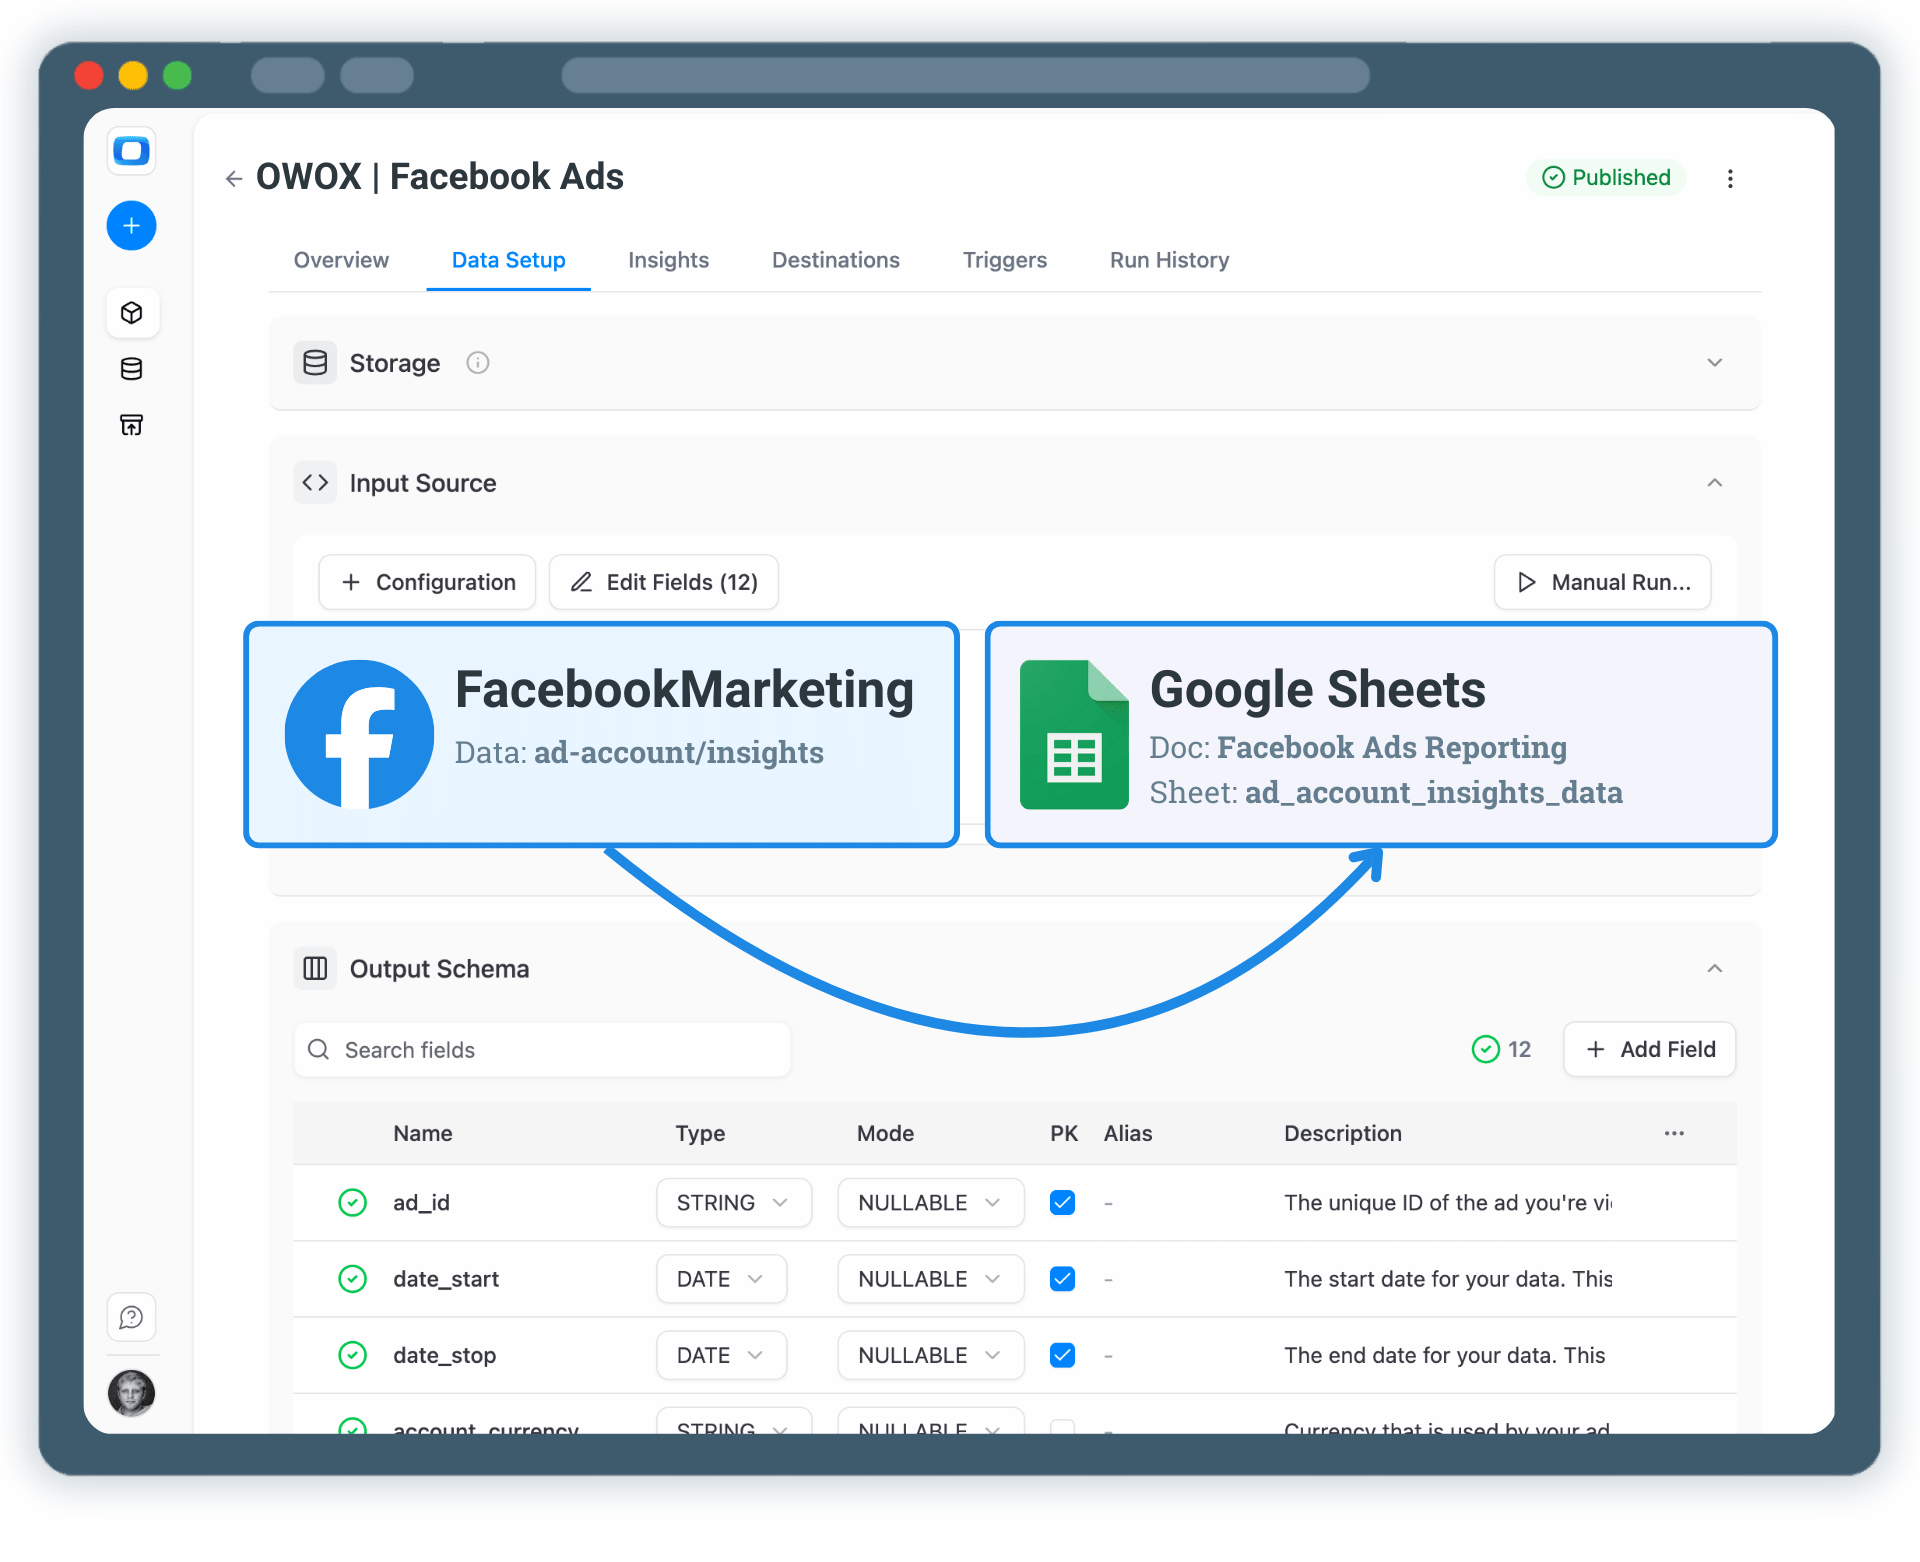Switch to the Run History tab
This screenshot has height=1562, width=1920.
tap(1169, 260)
